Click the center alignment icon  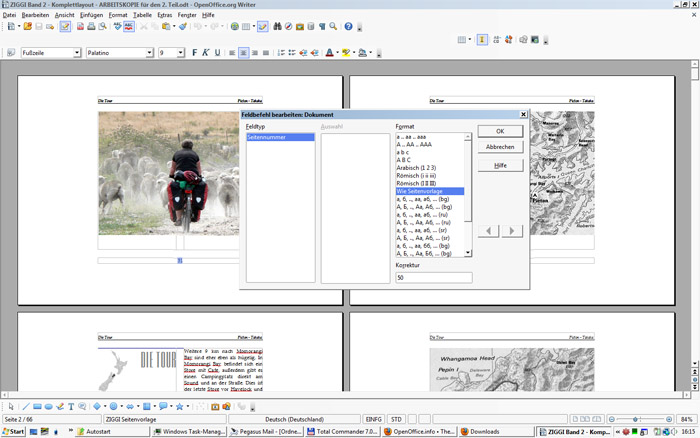coord(243,52)
